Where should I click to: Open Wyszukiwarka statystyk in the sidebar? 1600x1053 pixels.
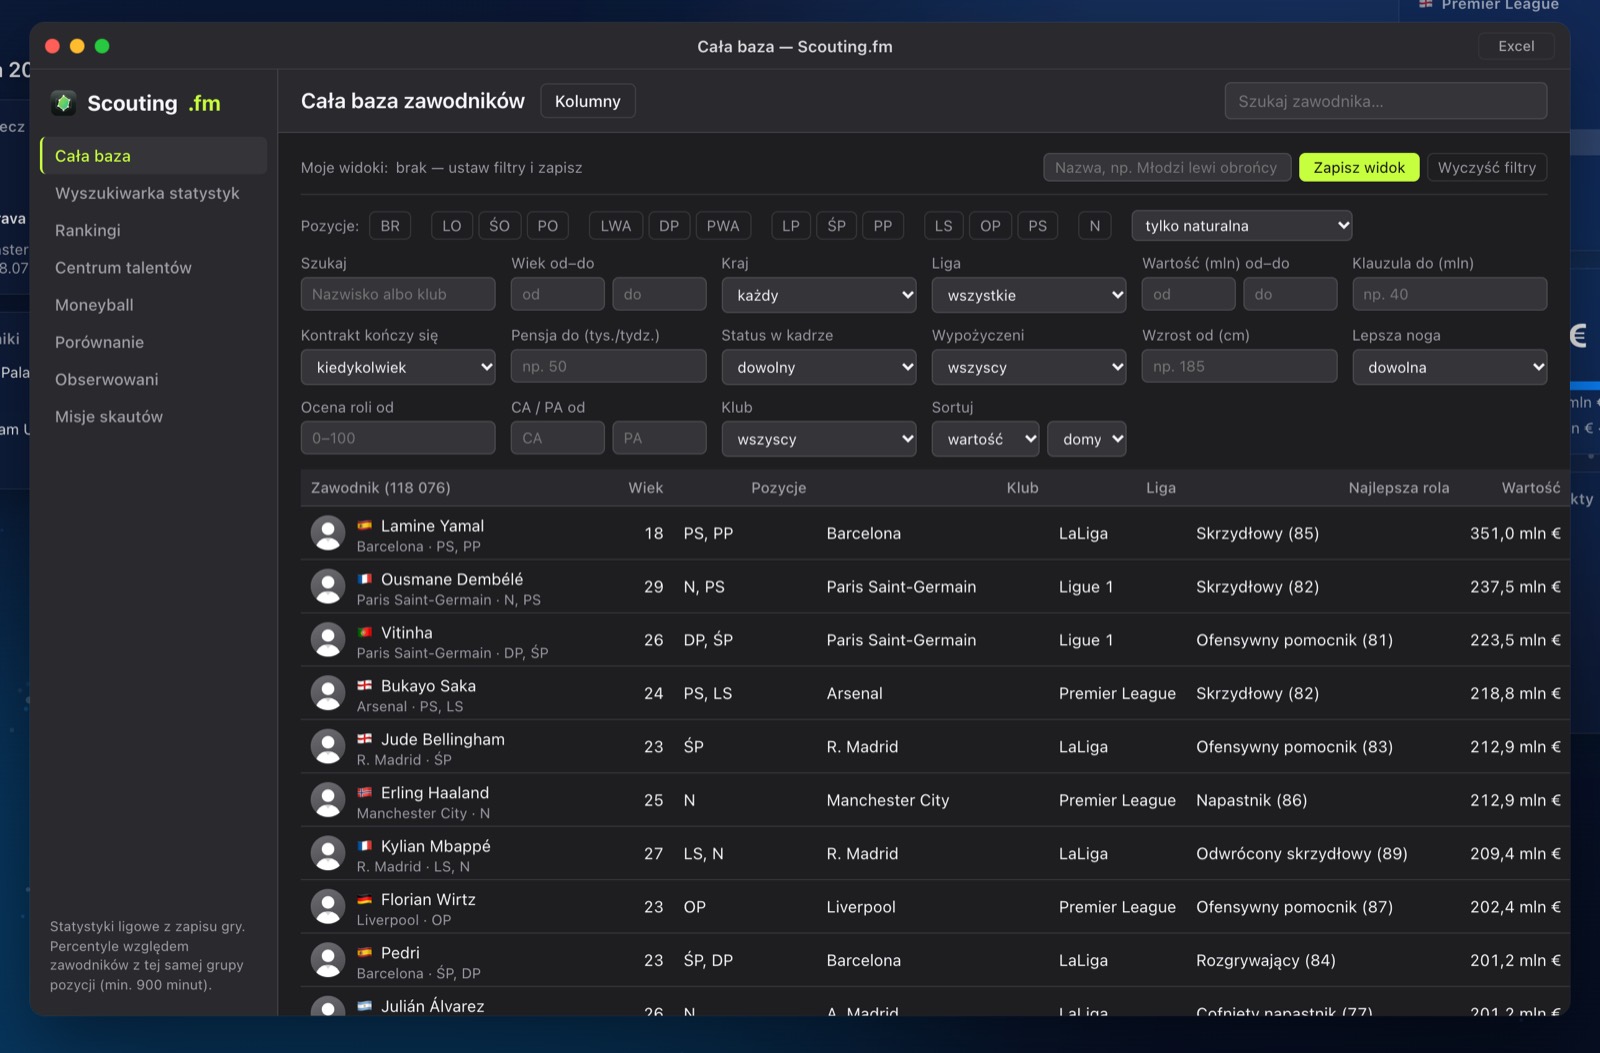point(154,193)
